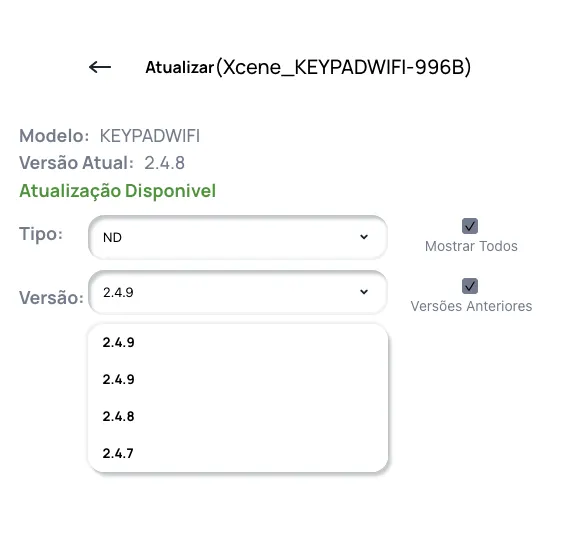This screenshot has height=536, width=576.
Task: Open the Tipo dropdown showing ND
Action: [238, 237]
